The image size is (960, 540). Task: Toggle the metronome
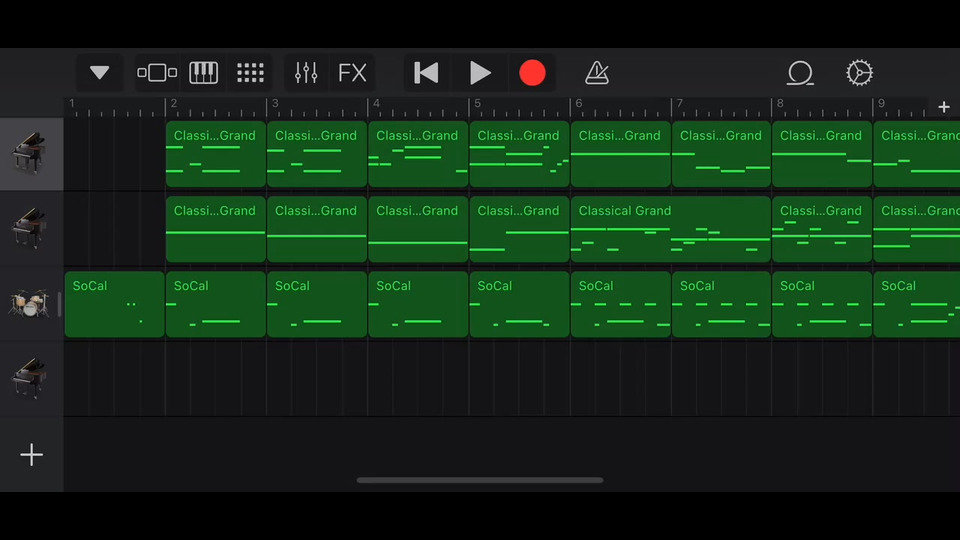tap(596, 73)
